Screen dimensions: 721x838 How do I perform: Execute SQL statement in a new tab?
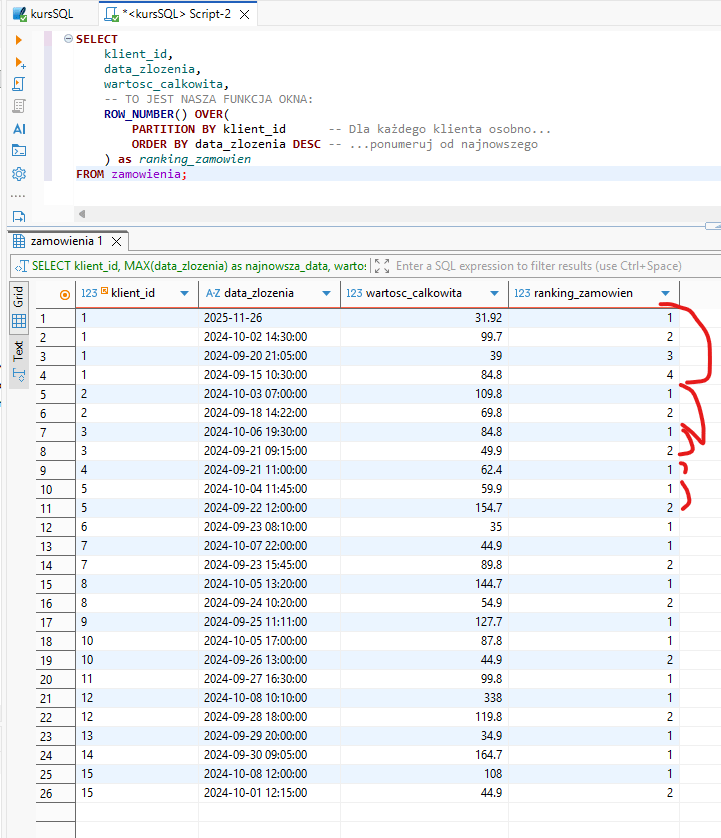pyautogui.click(x=19, y=62)
